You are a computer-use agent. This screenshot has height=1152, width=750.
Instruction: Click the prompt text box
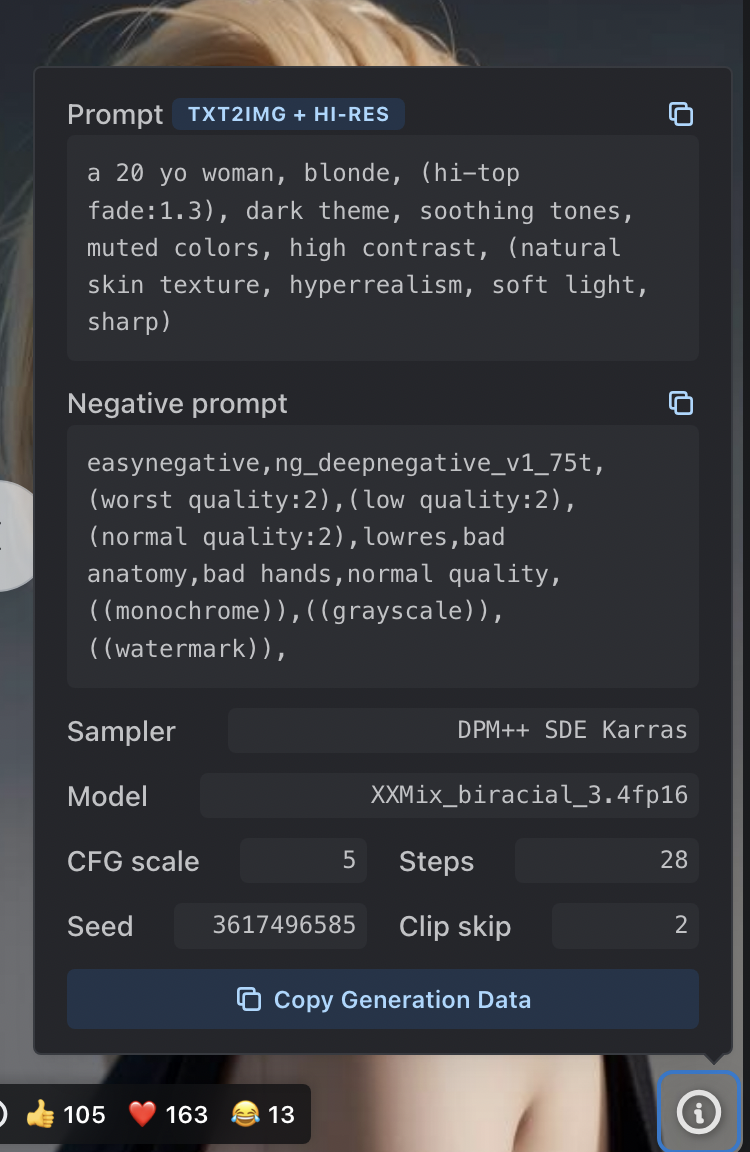(383, 248)
